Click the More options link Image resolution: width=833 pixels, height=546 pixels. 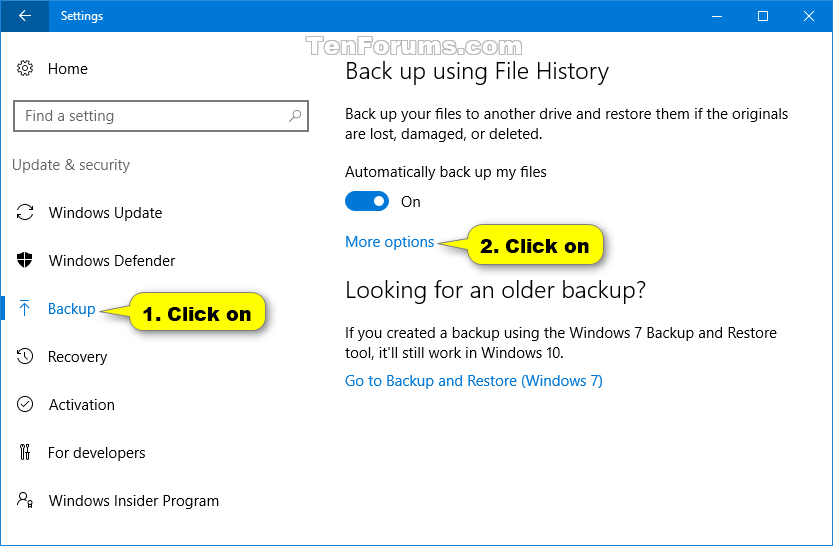(390, 242)
